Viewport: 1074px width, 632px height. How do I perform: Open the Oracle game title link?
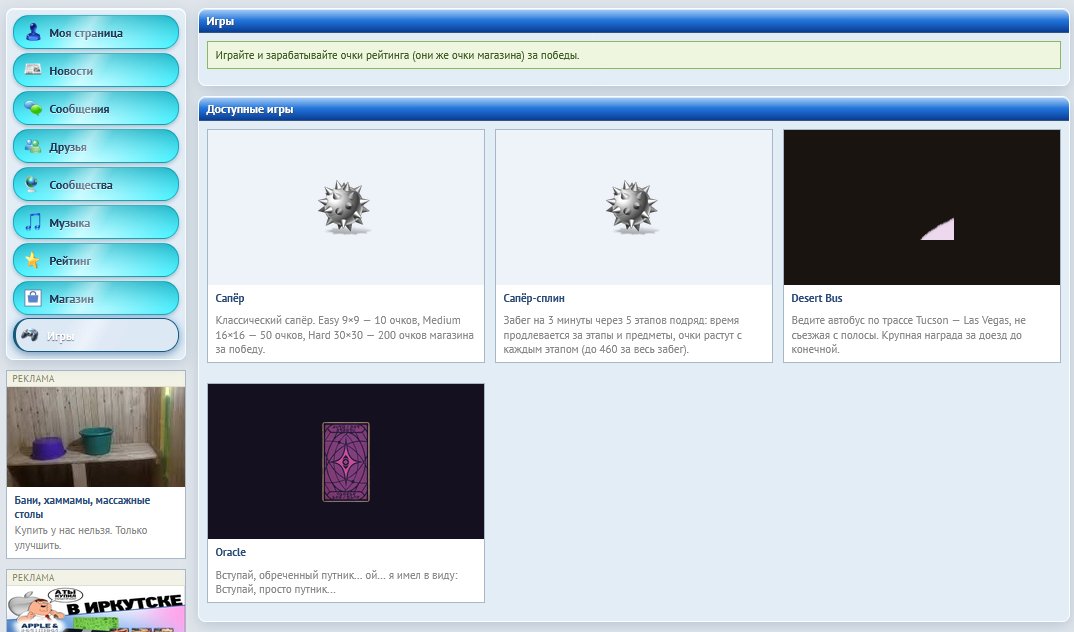coord(230,552)
